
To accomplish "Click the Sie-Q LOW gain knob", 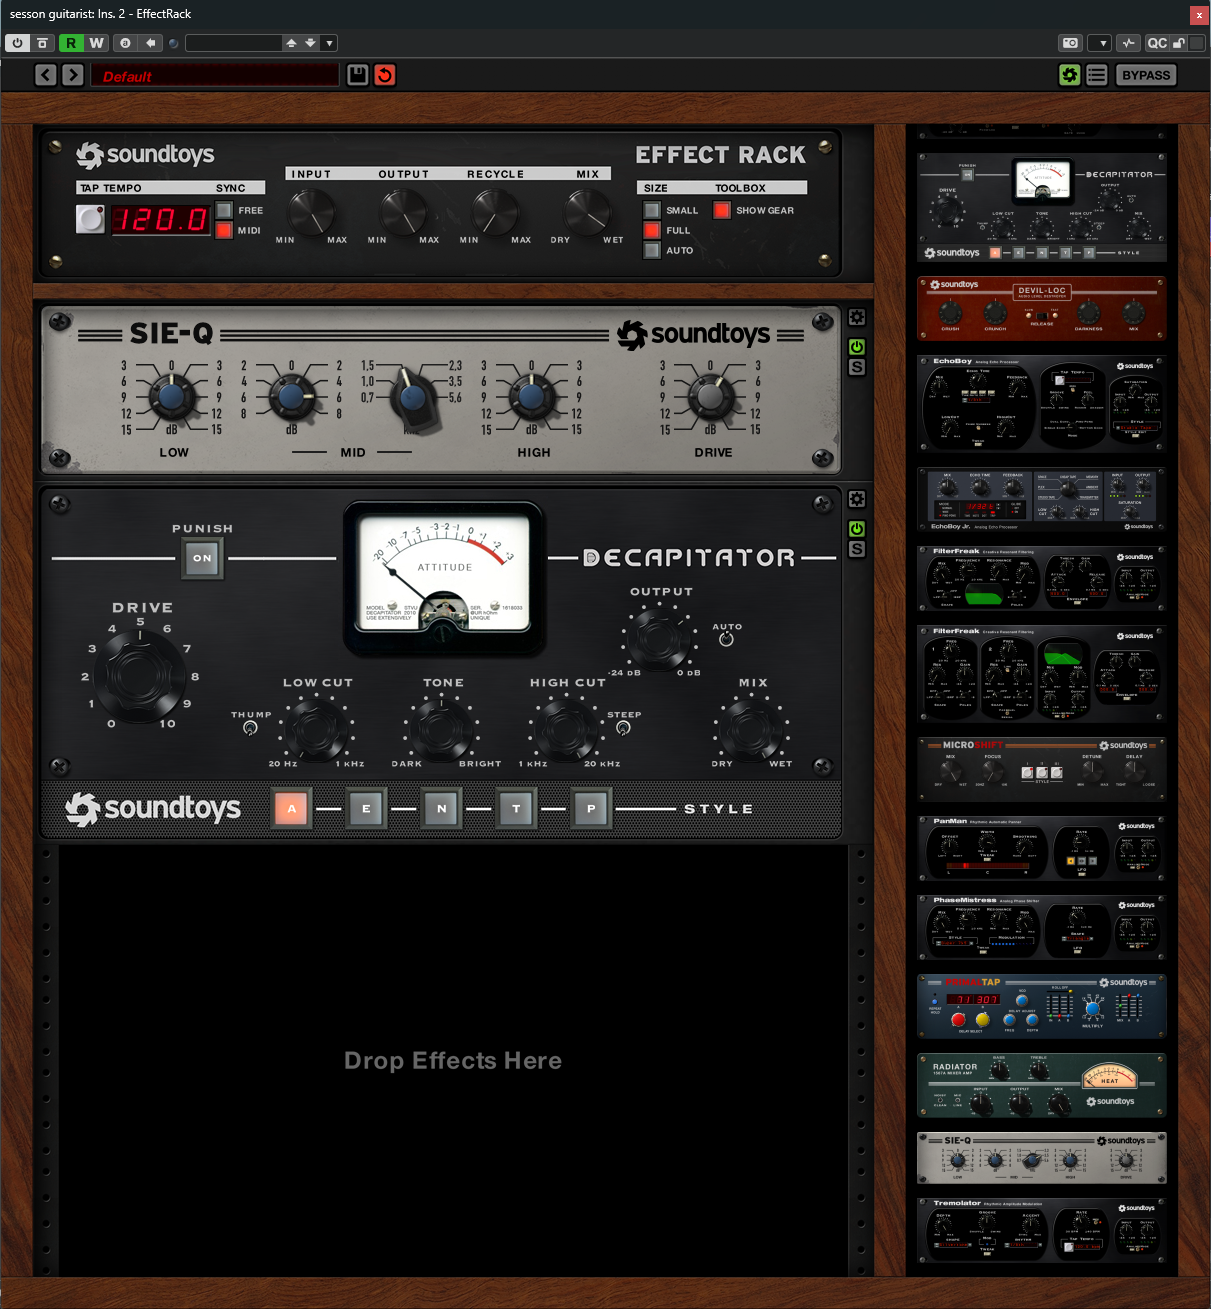I will tap(171, 397).
